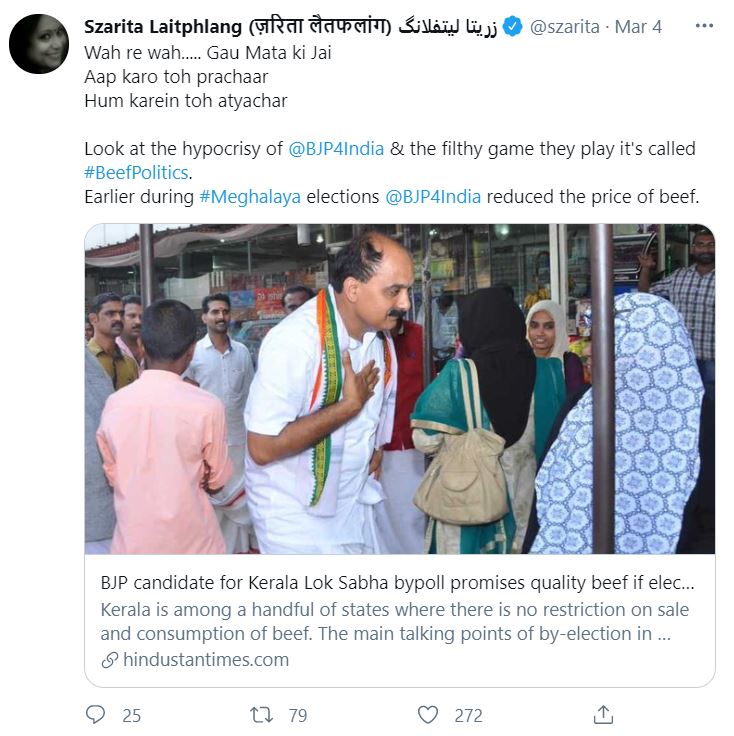This screenshot has height=736, width=734.
Task: Open Szarita's profile picture avatar
Action: [39, 44]
